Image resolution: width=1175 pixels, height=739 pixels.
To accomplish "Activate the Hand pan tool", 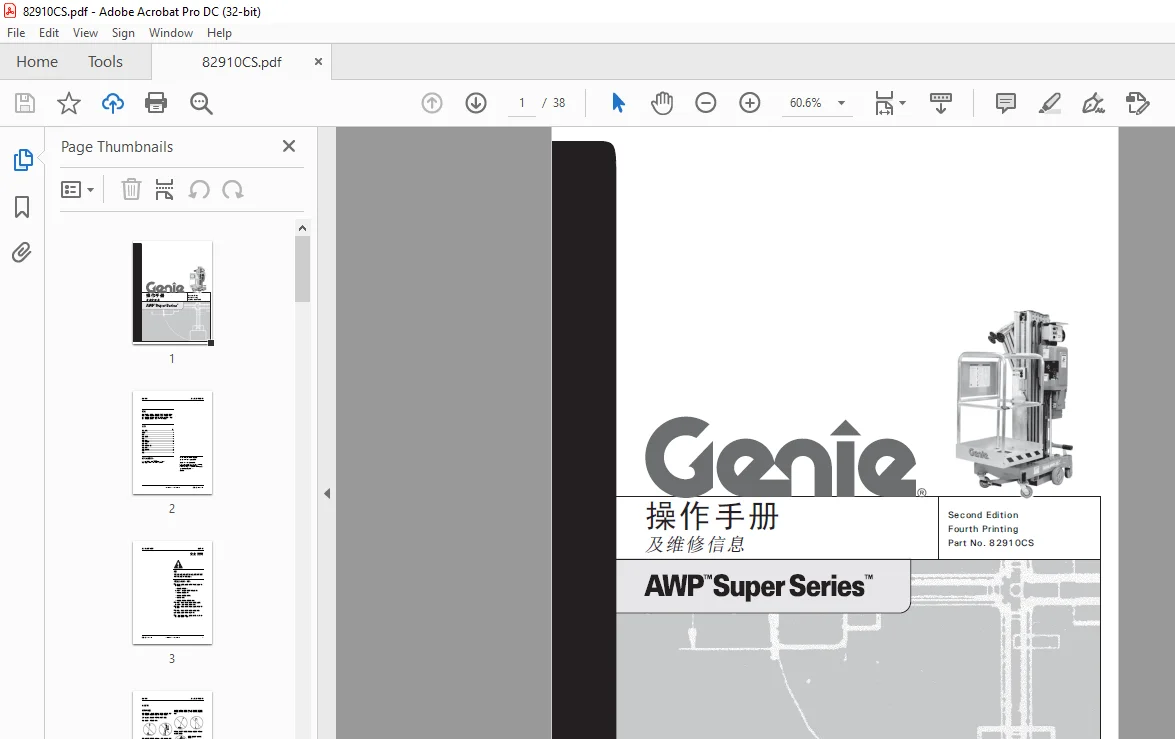I will 662,103.
